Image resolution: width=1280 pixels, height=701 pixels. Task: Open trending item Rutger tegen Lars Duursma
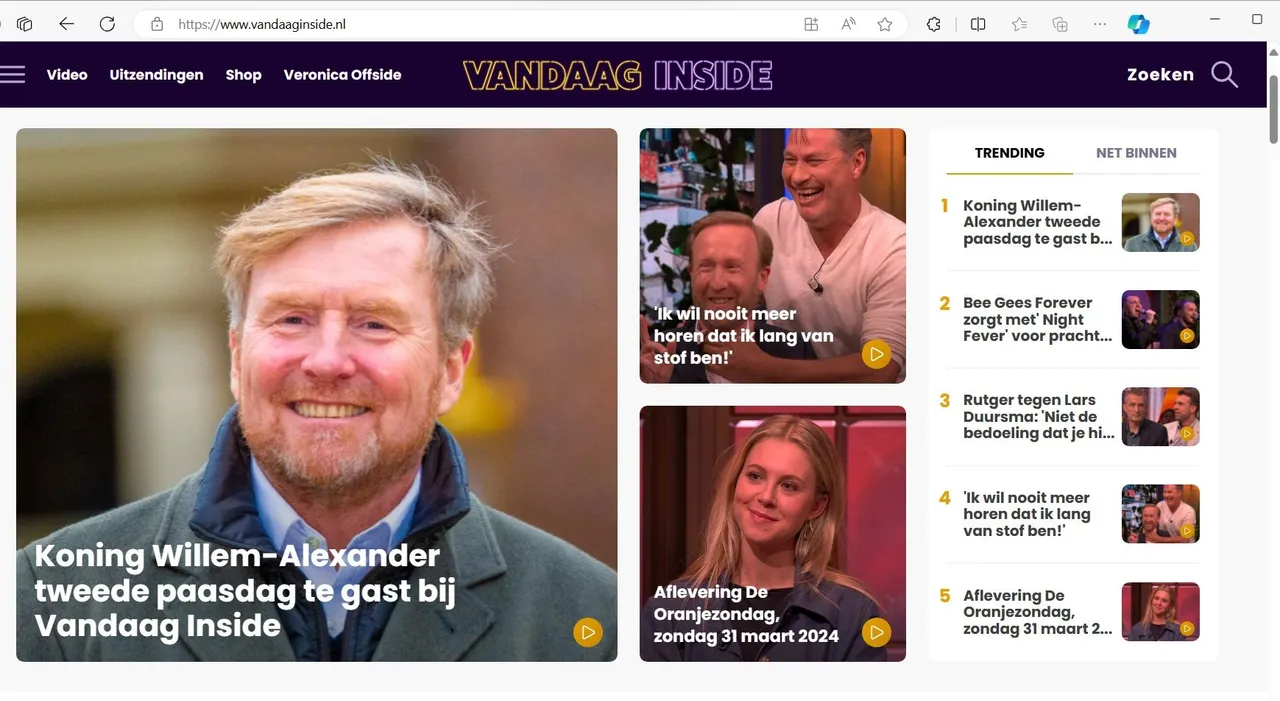(1038, 416)
